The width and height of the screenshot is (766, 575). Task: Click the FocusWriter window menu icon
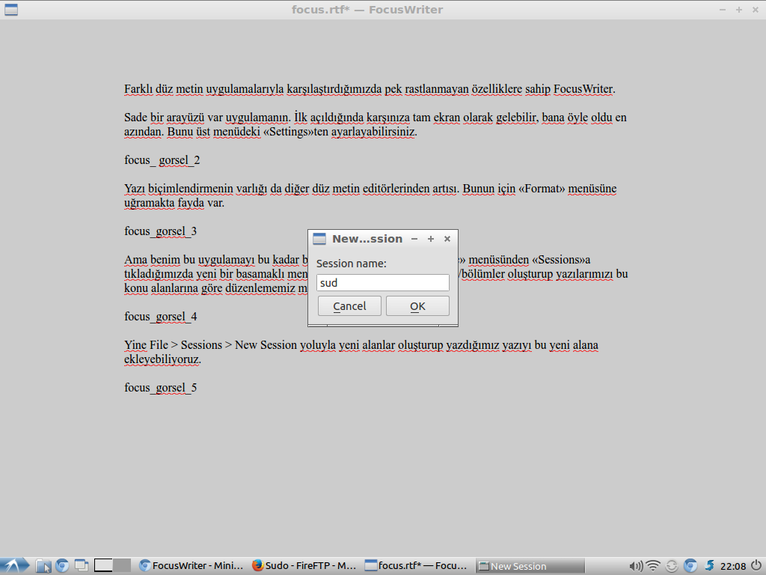click(11, 10)
